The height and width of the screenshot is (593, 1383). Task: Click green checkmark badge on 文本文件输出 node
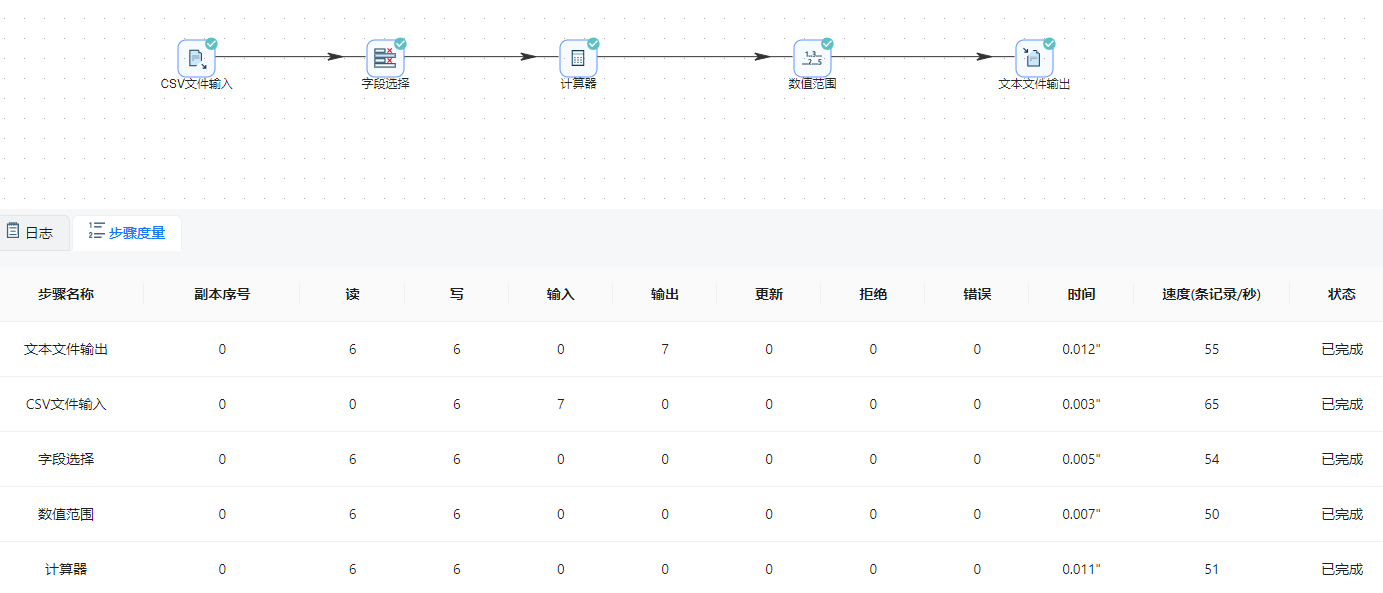(x=1049, y=44)
